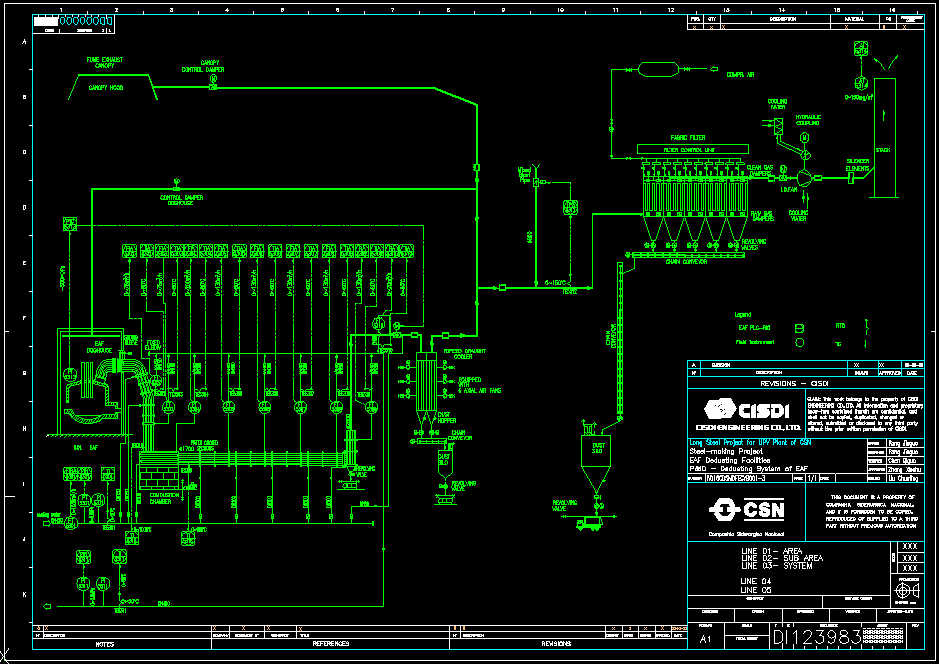Viewport: 939px width, 664px height.
Task: Select LINE 01- AREA text
Action: pyautogui.click(x=771, y=551)
